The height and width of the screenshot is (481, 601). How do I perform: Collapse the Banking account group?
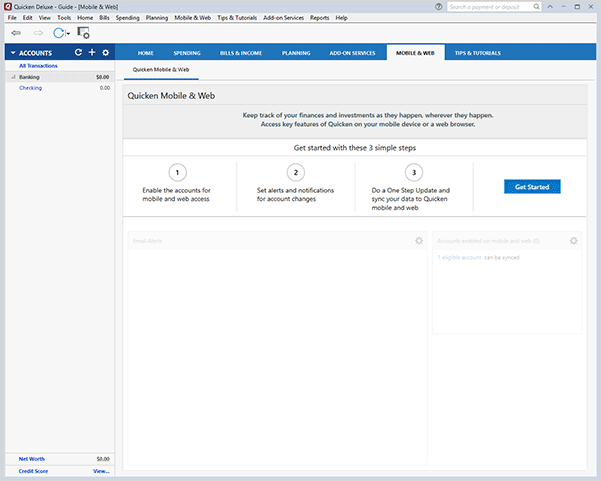click(x=13, y=77)
